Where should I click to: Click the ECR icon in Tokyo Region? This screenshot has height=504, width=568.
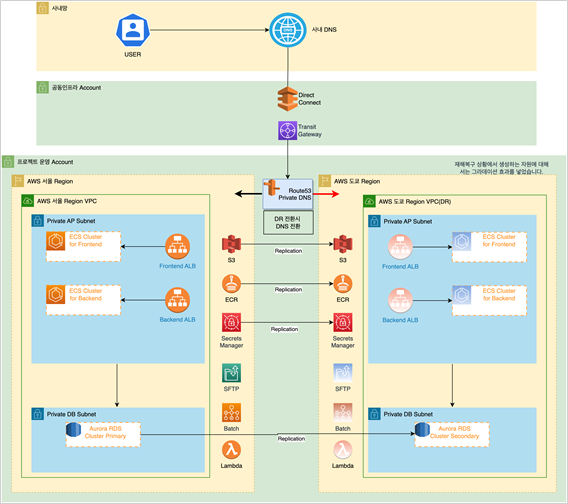[343, 284]
